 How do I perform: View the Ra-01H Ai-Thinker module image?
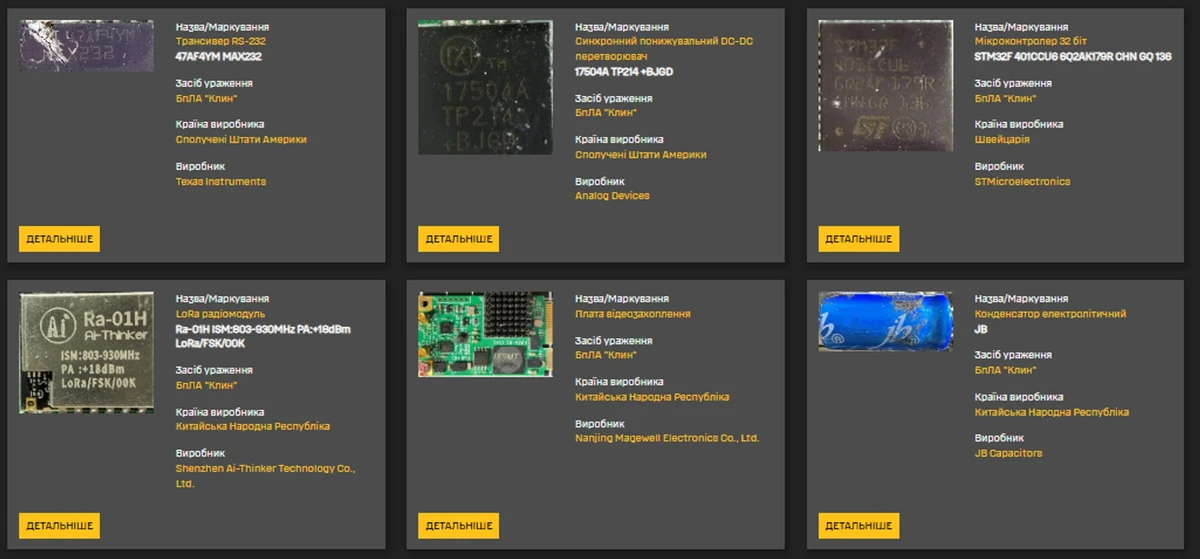click(x=86, y=352)
